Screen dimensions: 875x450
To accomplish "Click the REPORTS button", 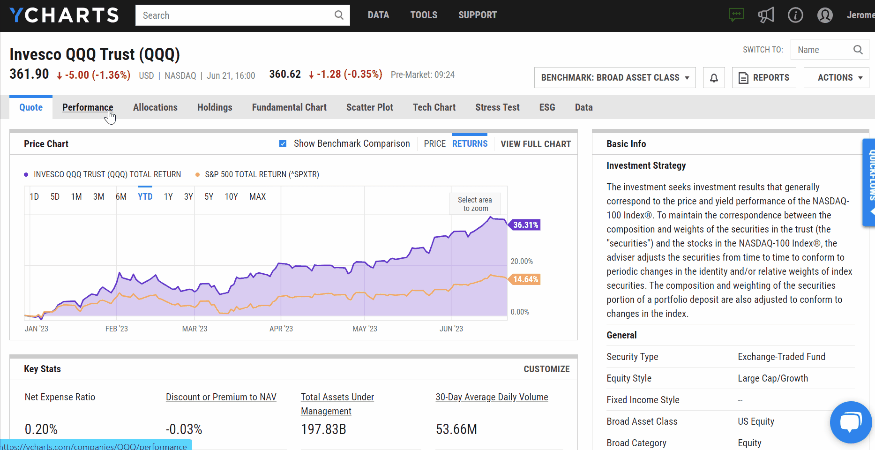I will (x=762, y=78).
